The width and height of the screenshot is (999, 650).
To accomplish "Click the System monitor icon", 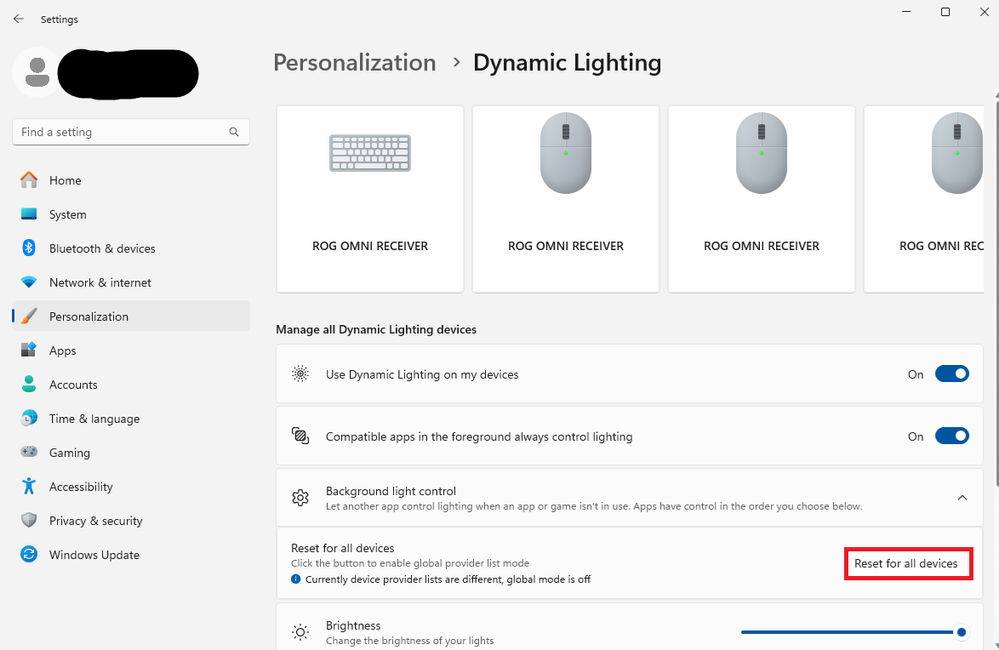I will [x=29, y=214].
